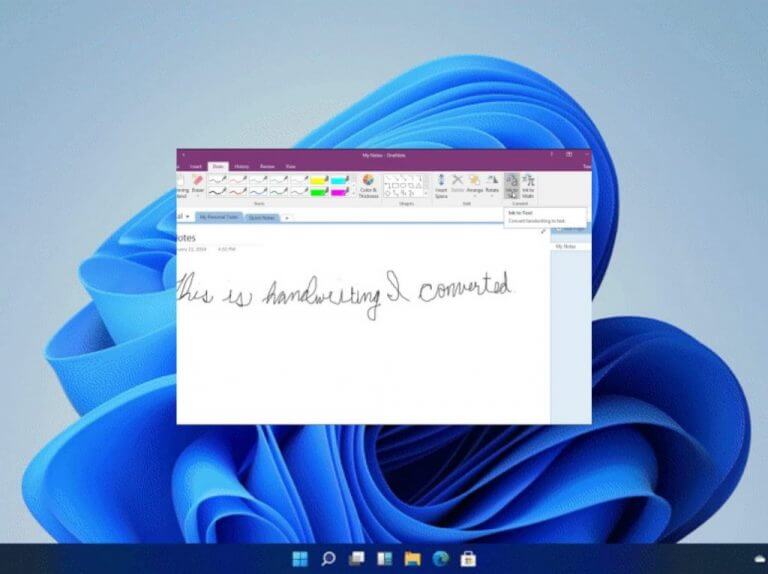The height and width of the screenshot is (574, 768).
Task: Select the green highlighter
Action: (319, 192)
